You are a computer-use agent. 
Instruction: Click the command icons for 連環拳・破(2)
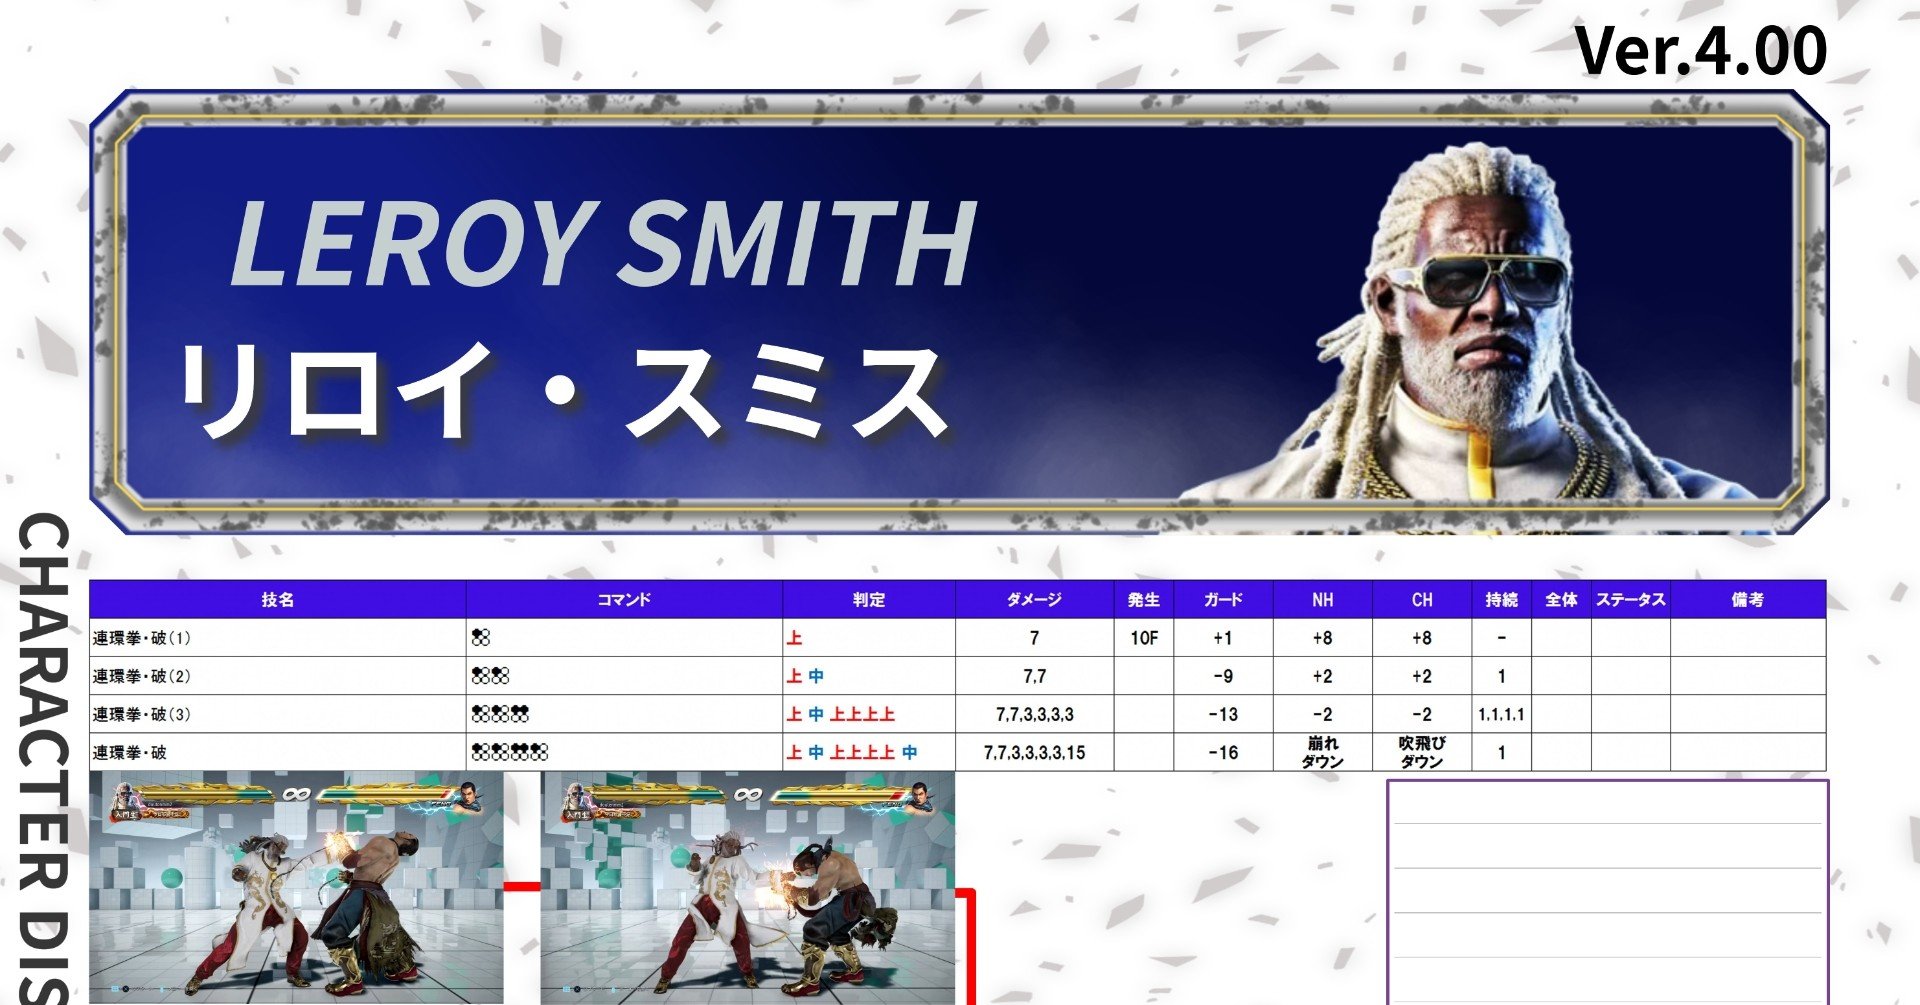[491, 676]
